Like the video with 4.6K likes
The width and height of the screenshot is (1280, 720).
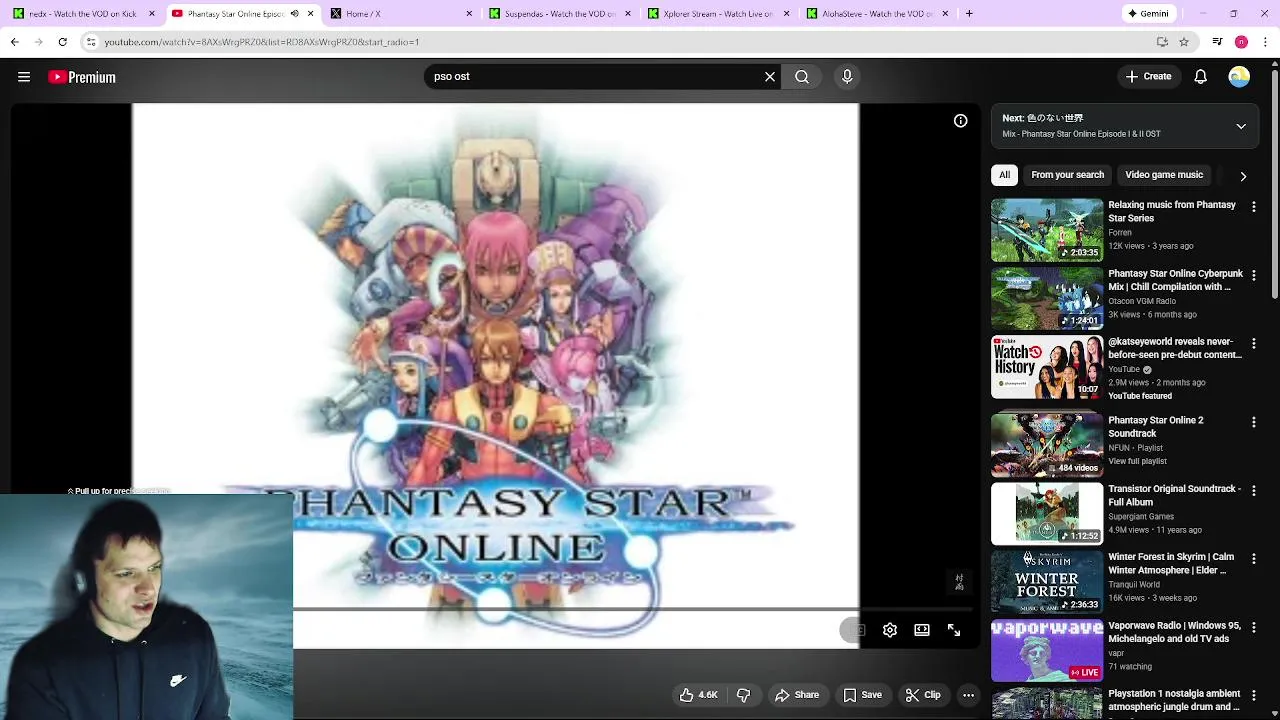coord(699,695)
